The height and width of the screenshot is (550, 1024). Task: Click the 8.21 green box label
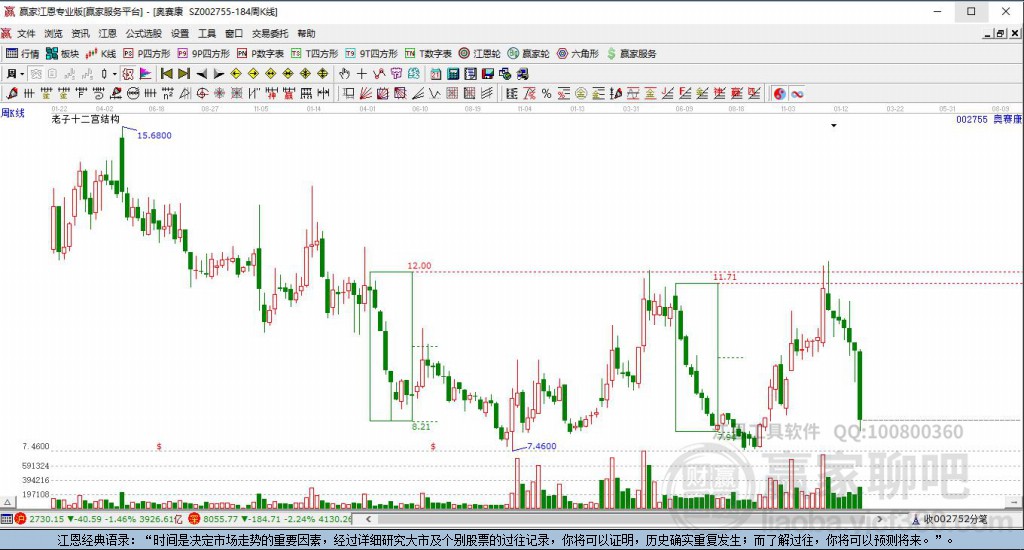tap(421, 427)
